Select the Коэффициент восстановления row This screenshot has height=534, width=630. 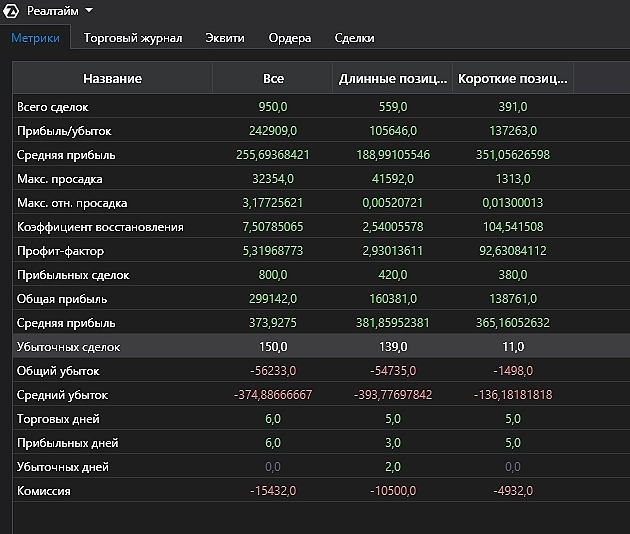pos(100,227)
